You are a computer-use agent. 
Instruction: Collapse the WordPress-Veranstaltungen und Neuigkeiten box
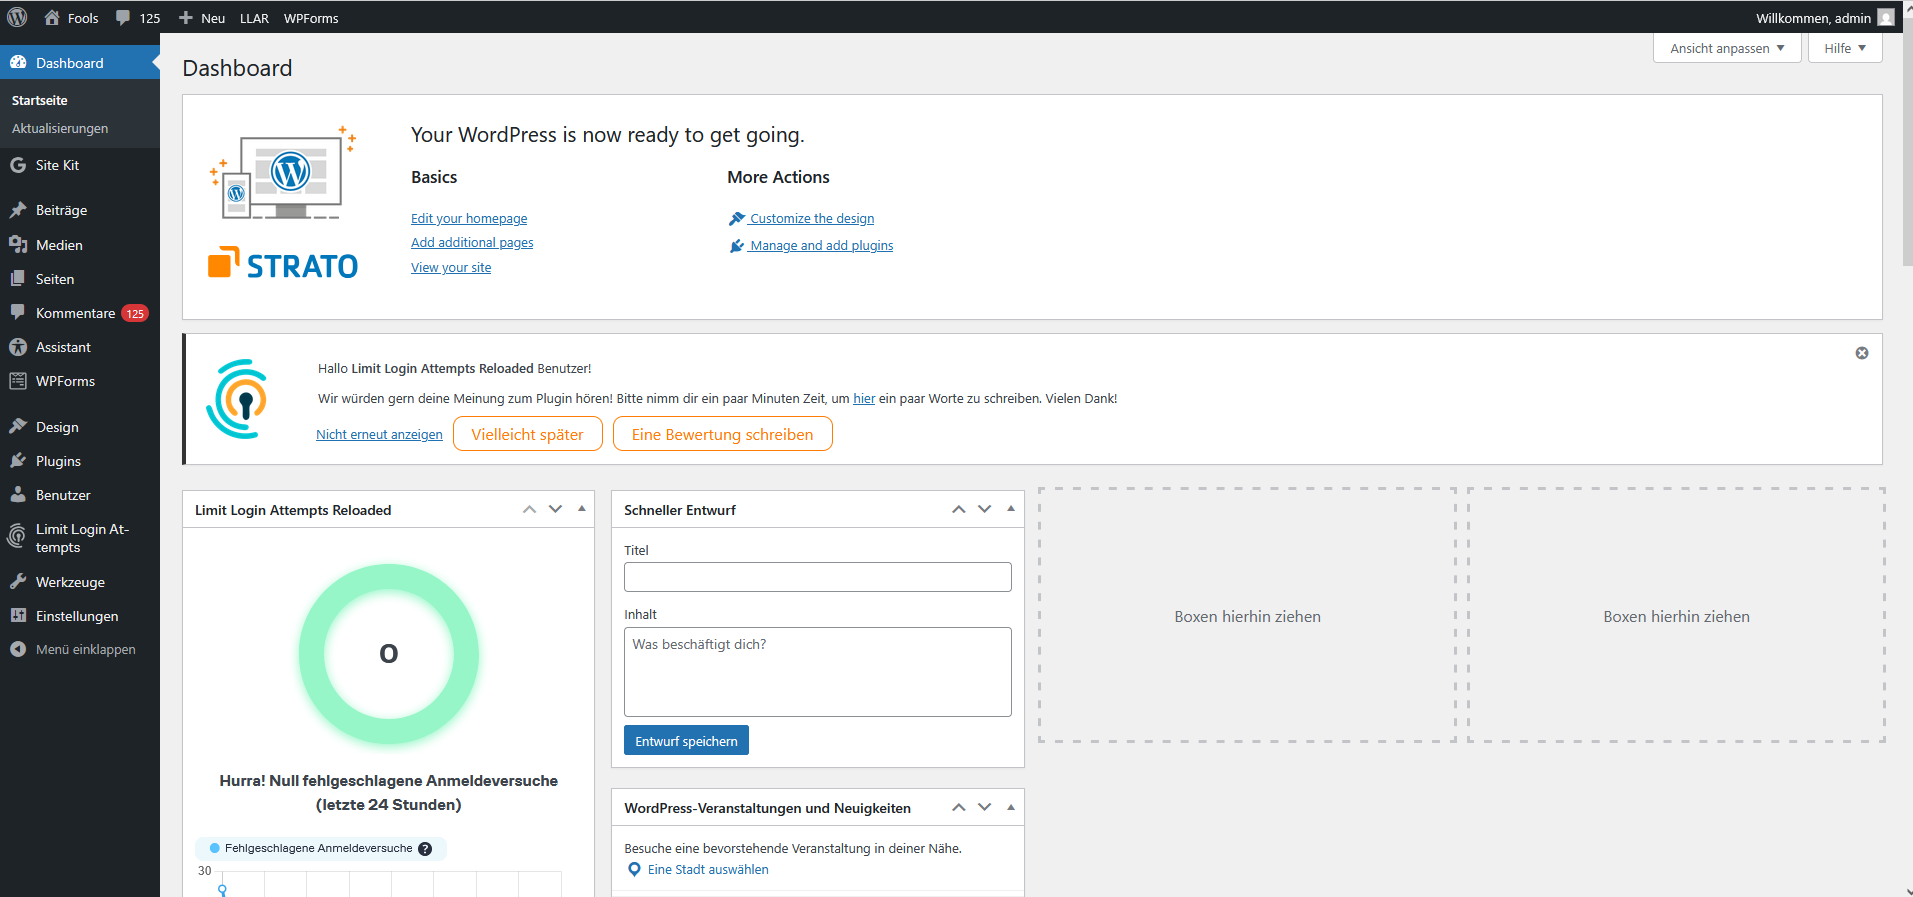click(1011, 807)
